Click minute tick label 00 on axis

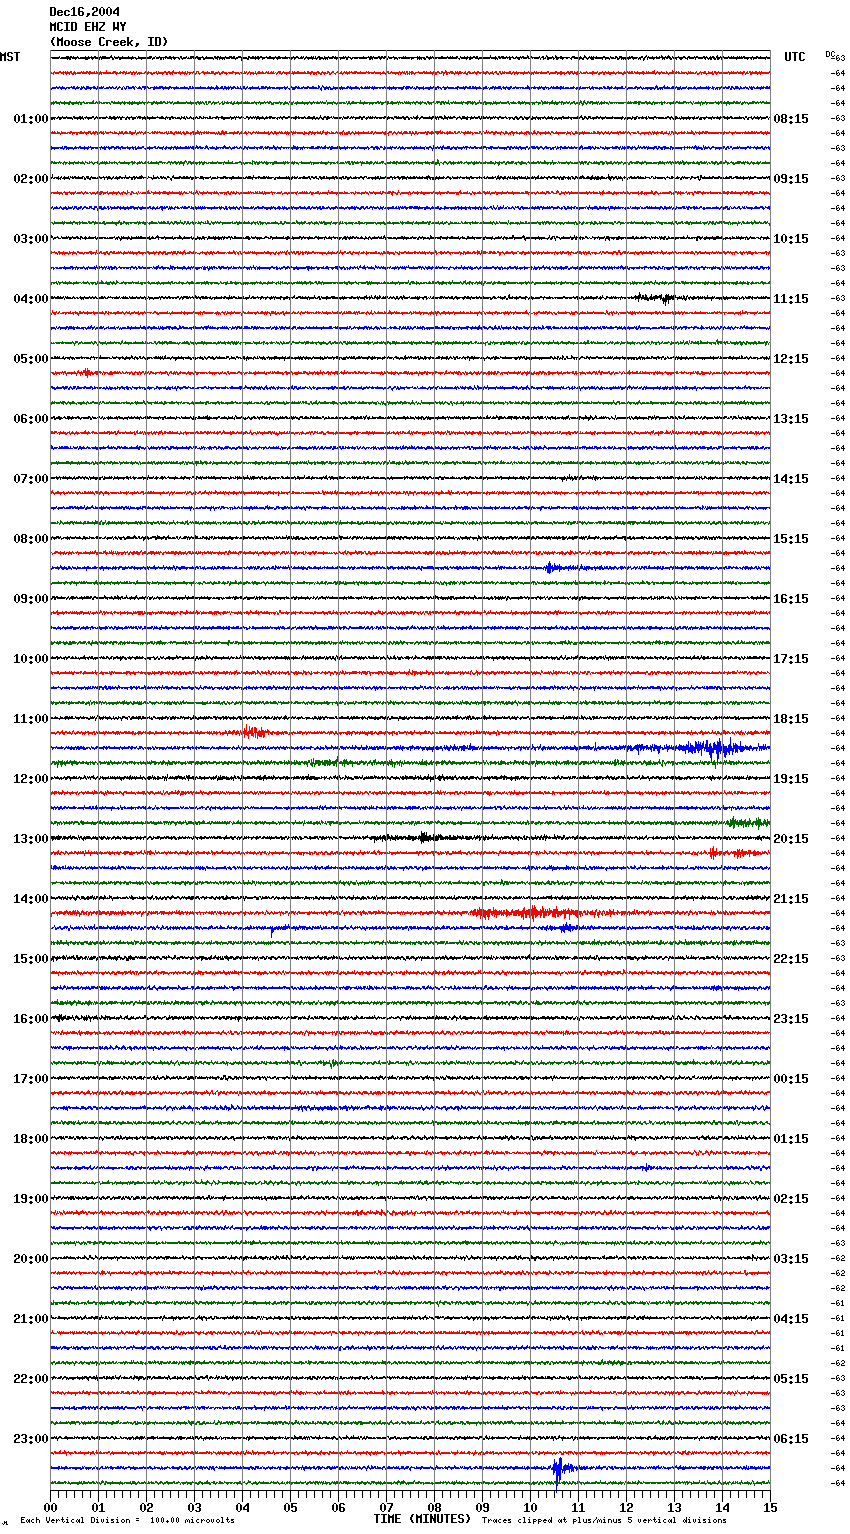click(x=51, y=1507)
